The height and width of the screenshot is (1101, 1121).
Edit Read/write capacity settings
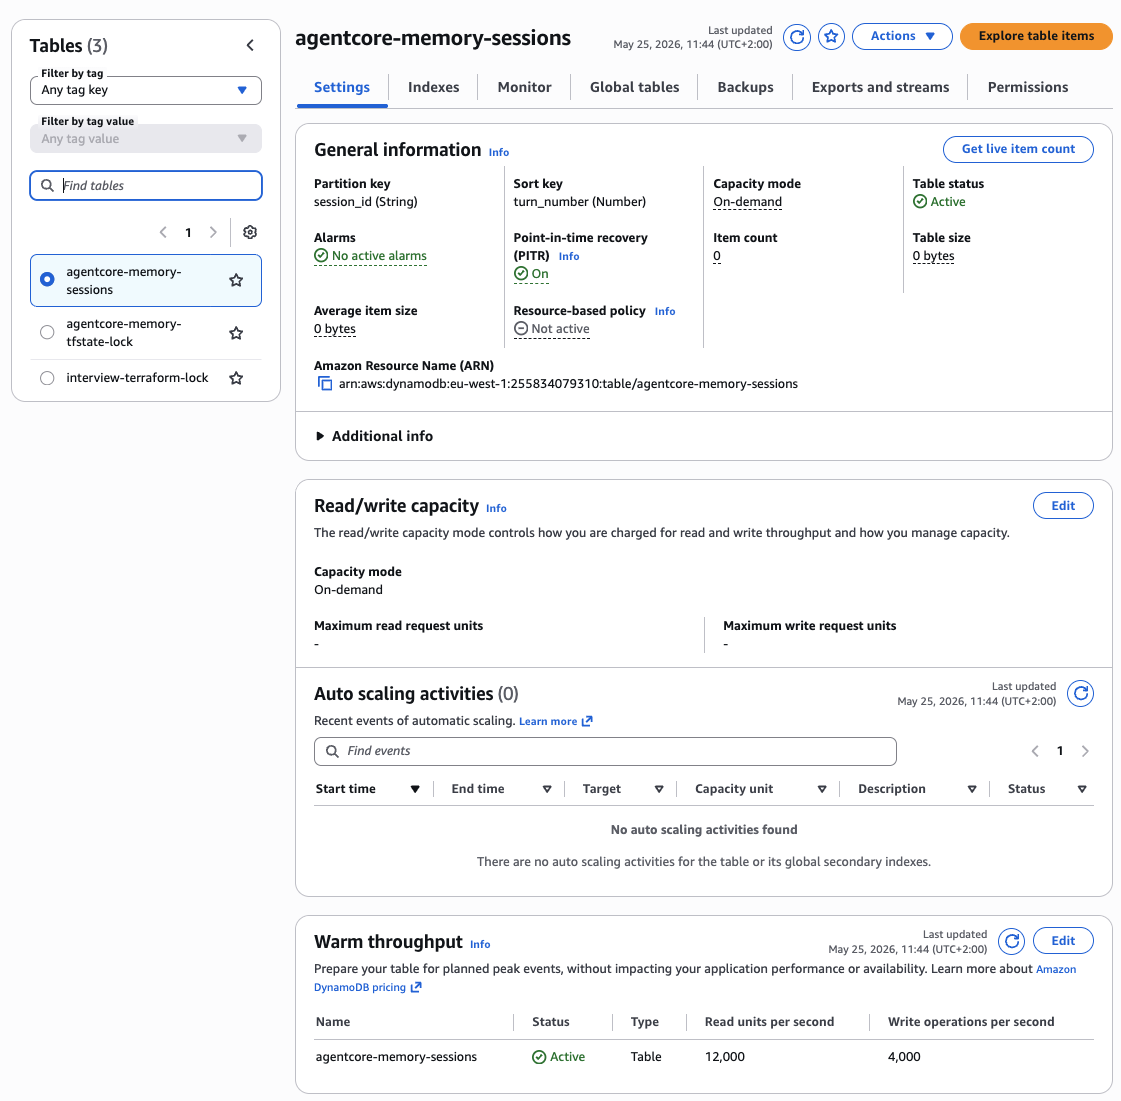pyautogui.click(x=1063, y=505)
